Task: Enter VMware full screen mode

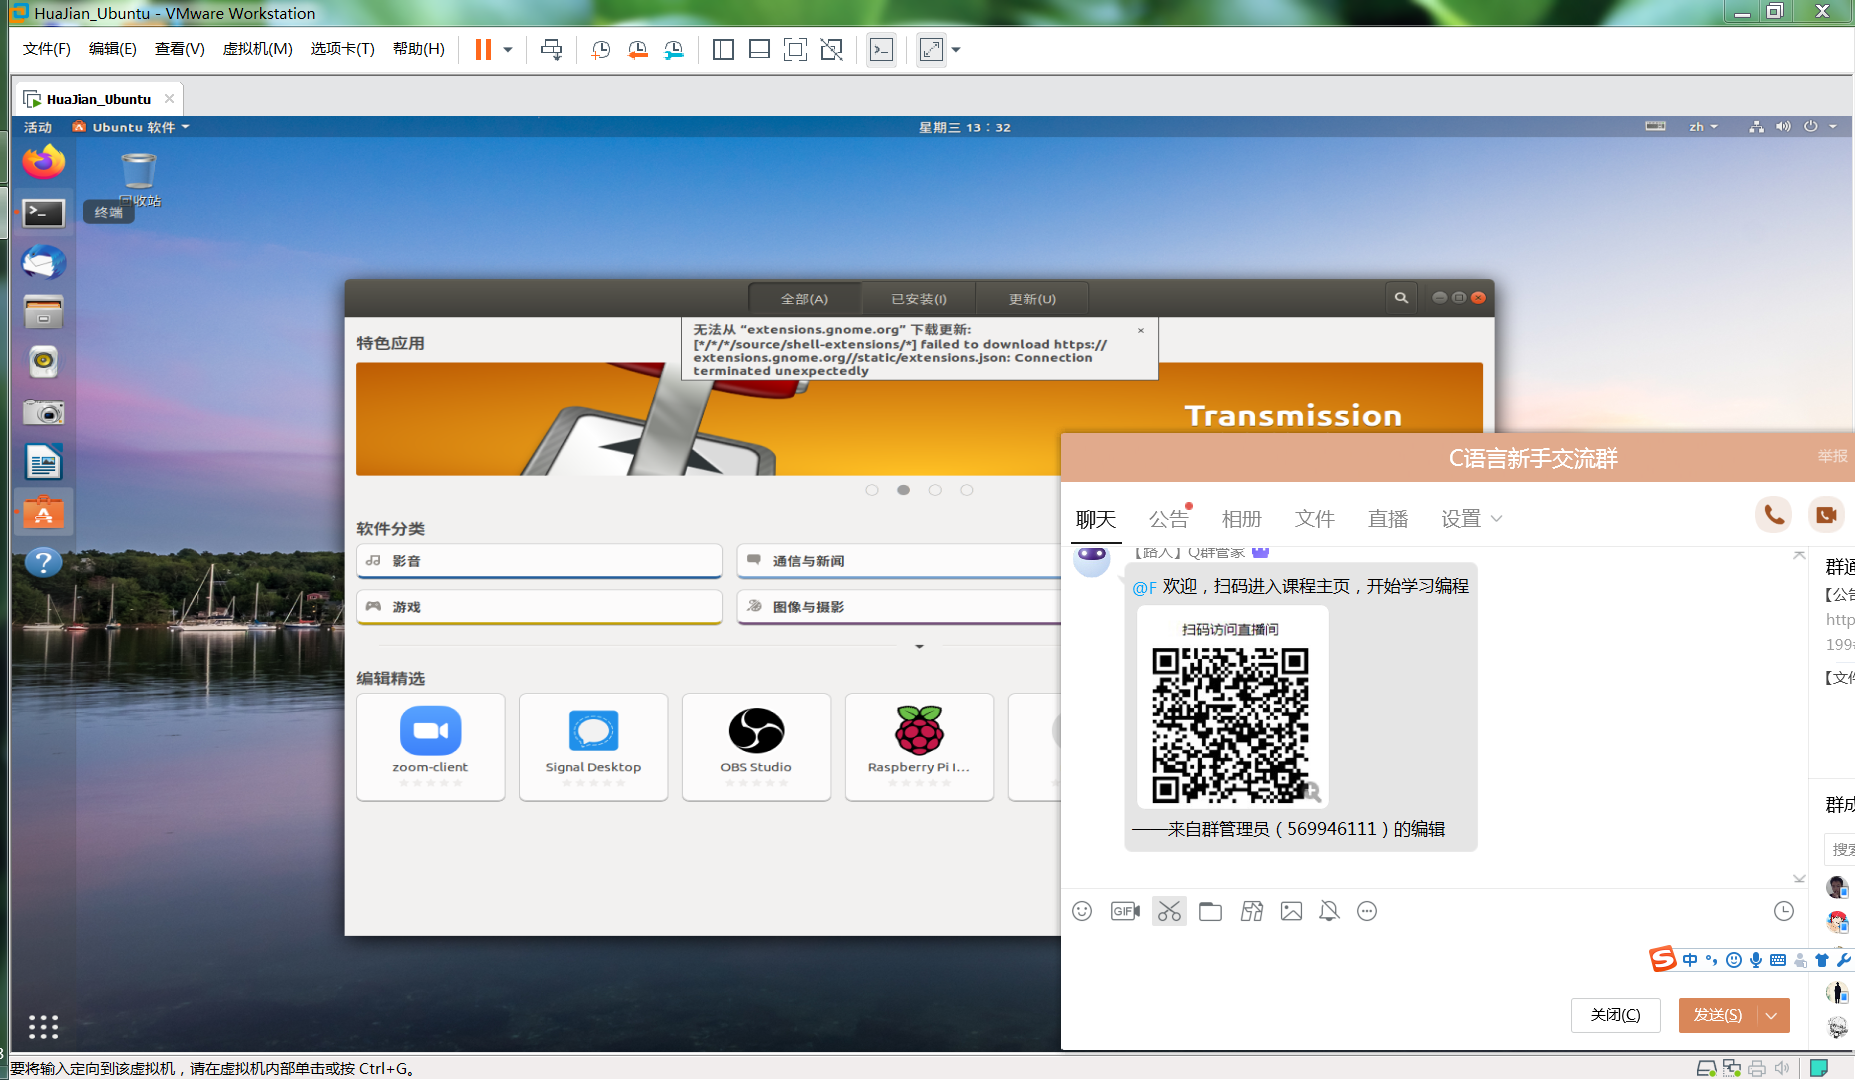Action: click(x=795, y=50)
